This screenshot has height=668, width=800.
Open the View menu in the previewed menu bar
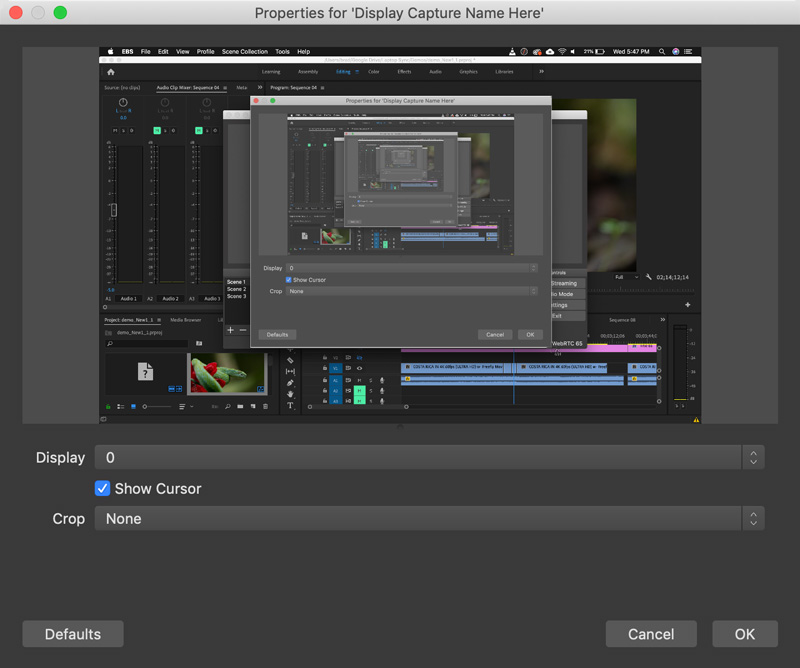click(183, 52)
